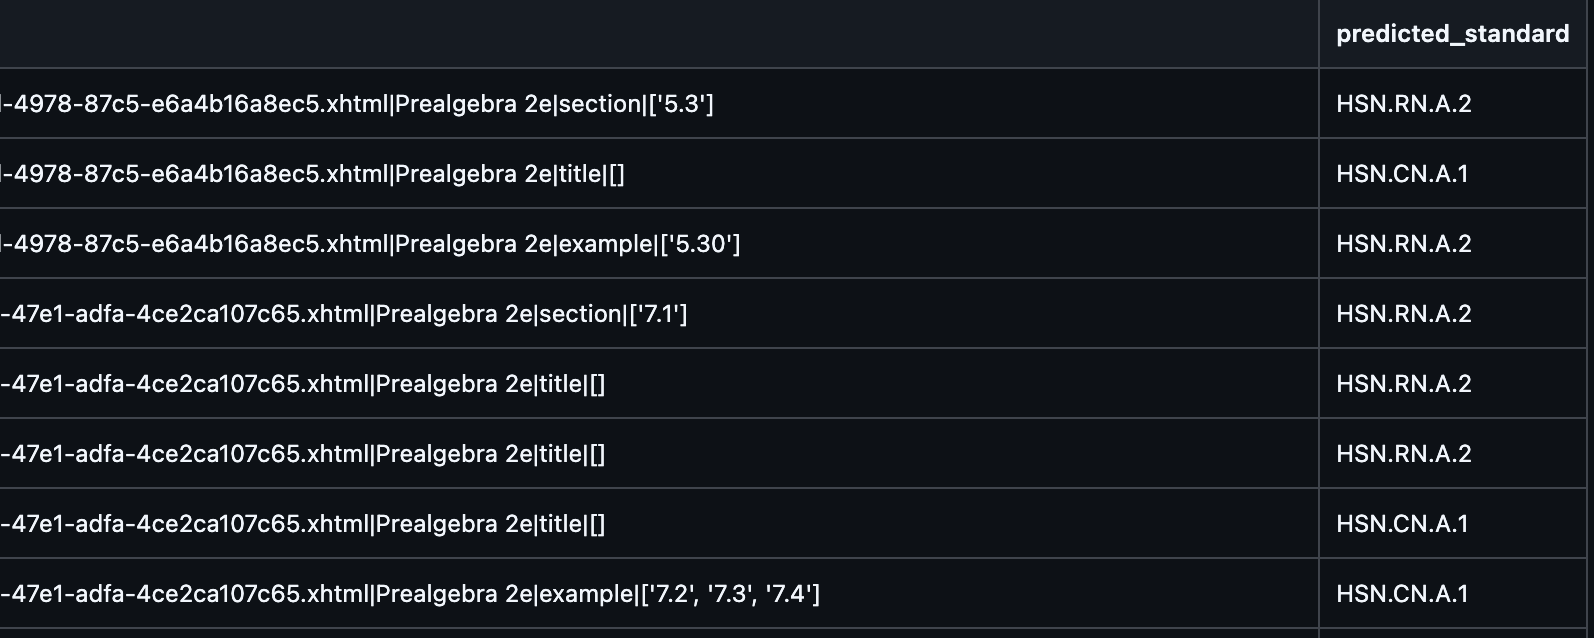1594x638 pixels.
Task: Click the blank header cell left of predicted_standard
Action: coord(659,34)
